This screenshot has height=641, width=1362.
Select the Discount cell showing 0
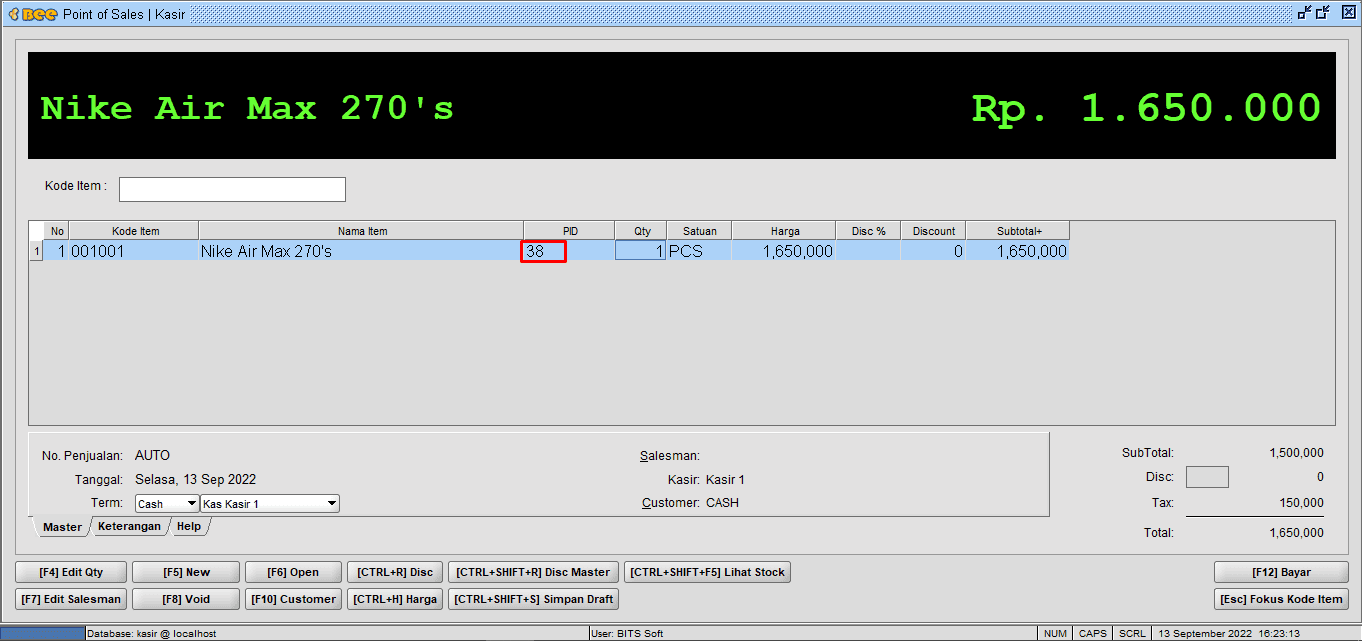(933, 251)
